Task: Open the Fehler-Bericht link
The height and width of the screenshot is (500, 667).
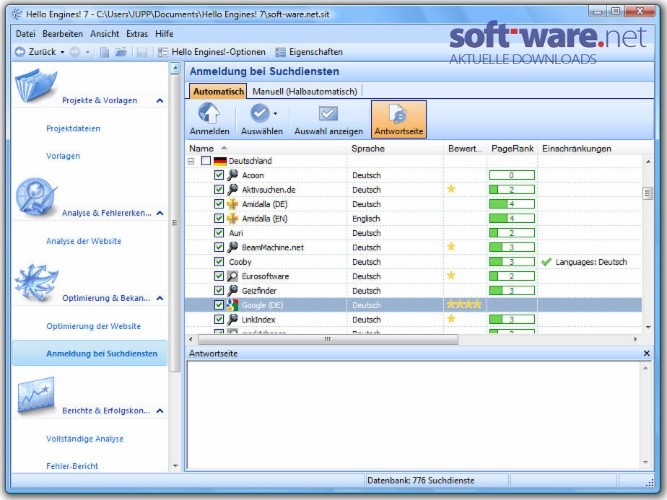Action: point(72,466)
